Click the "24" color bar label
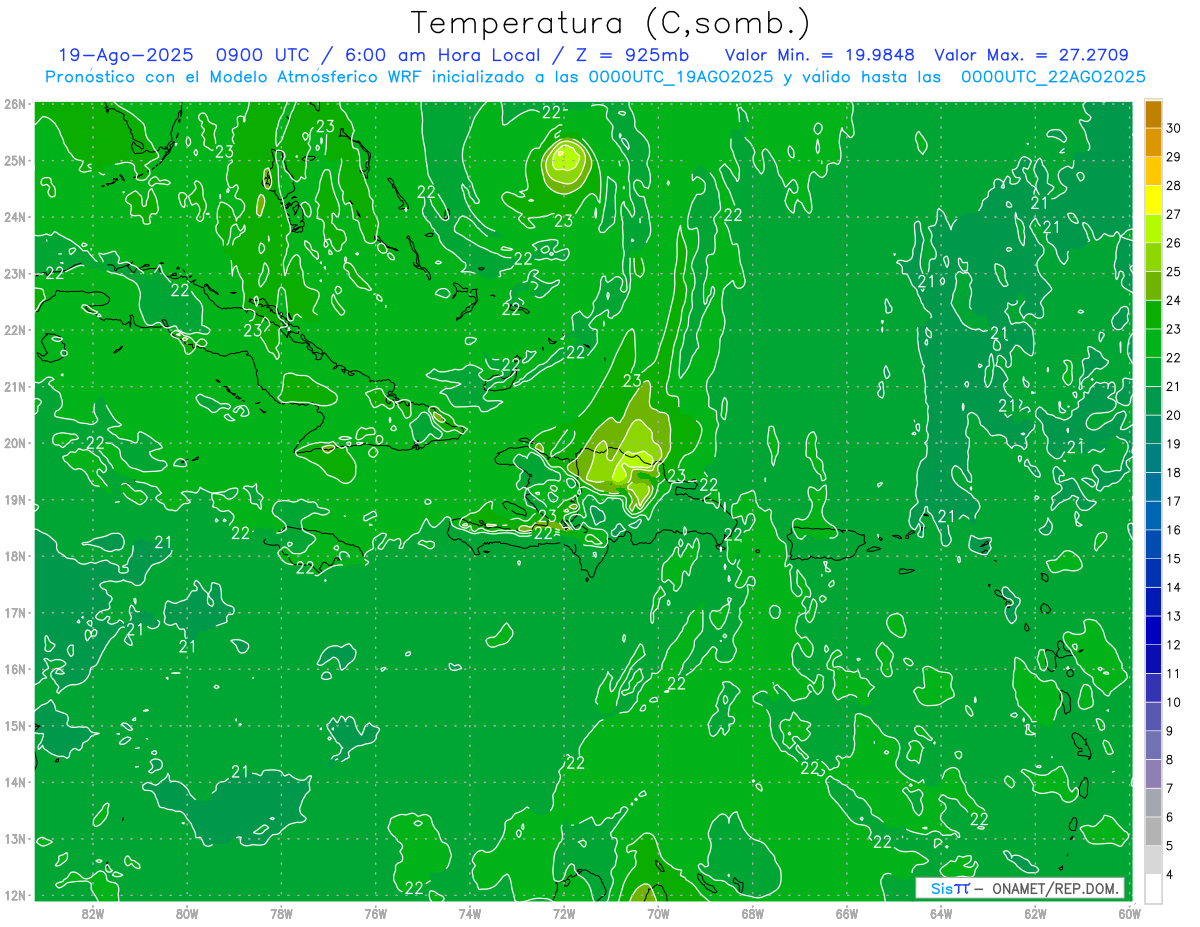Image resolution: width=1200 pixels, height=927 pixels. pyautogui.click(x=1174, y=300)
